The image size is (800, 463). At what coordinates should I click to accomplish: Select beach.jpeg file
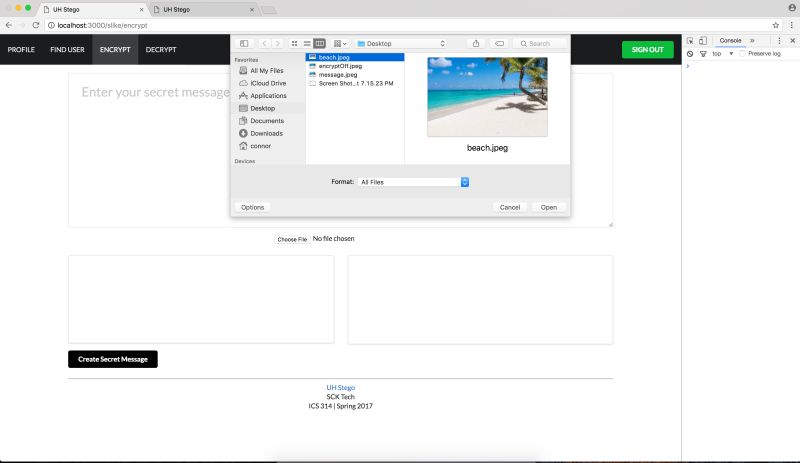(x=355, y=57)
